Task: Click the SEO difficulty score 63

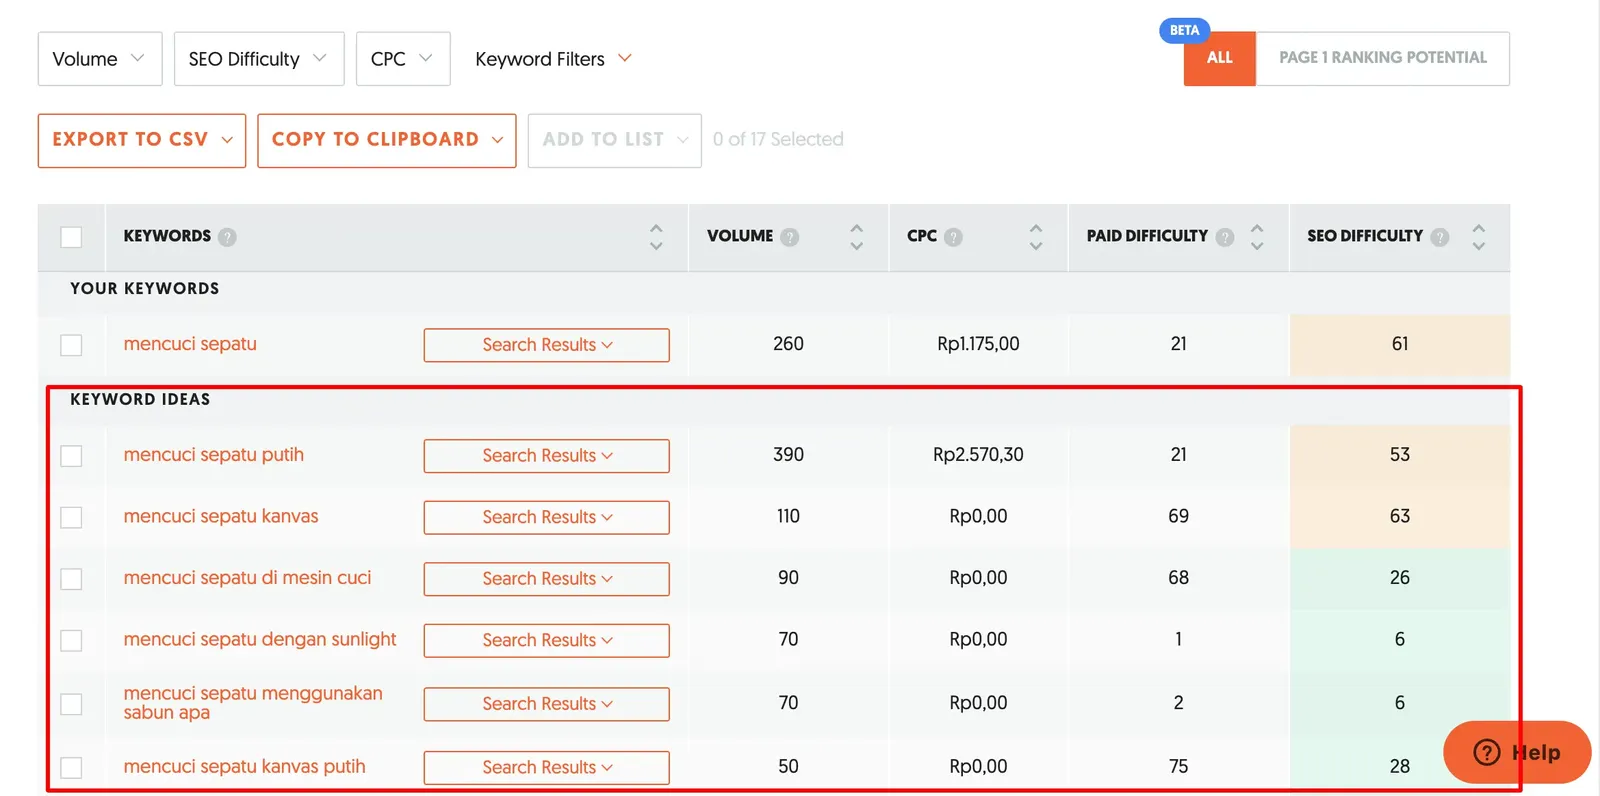Action: click(x=1400, y=516)
